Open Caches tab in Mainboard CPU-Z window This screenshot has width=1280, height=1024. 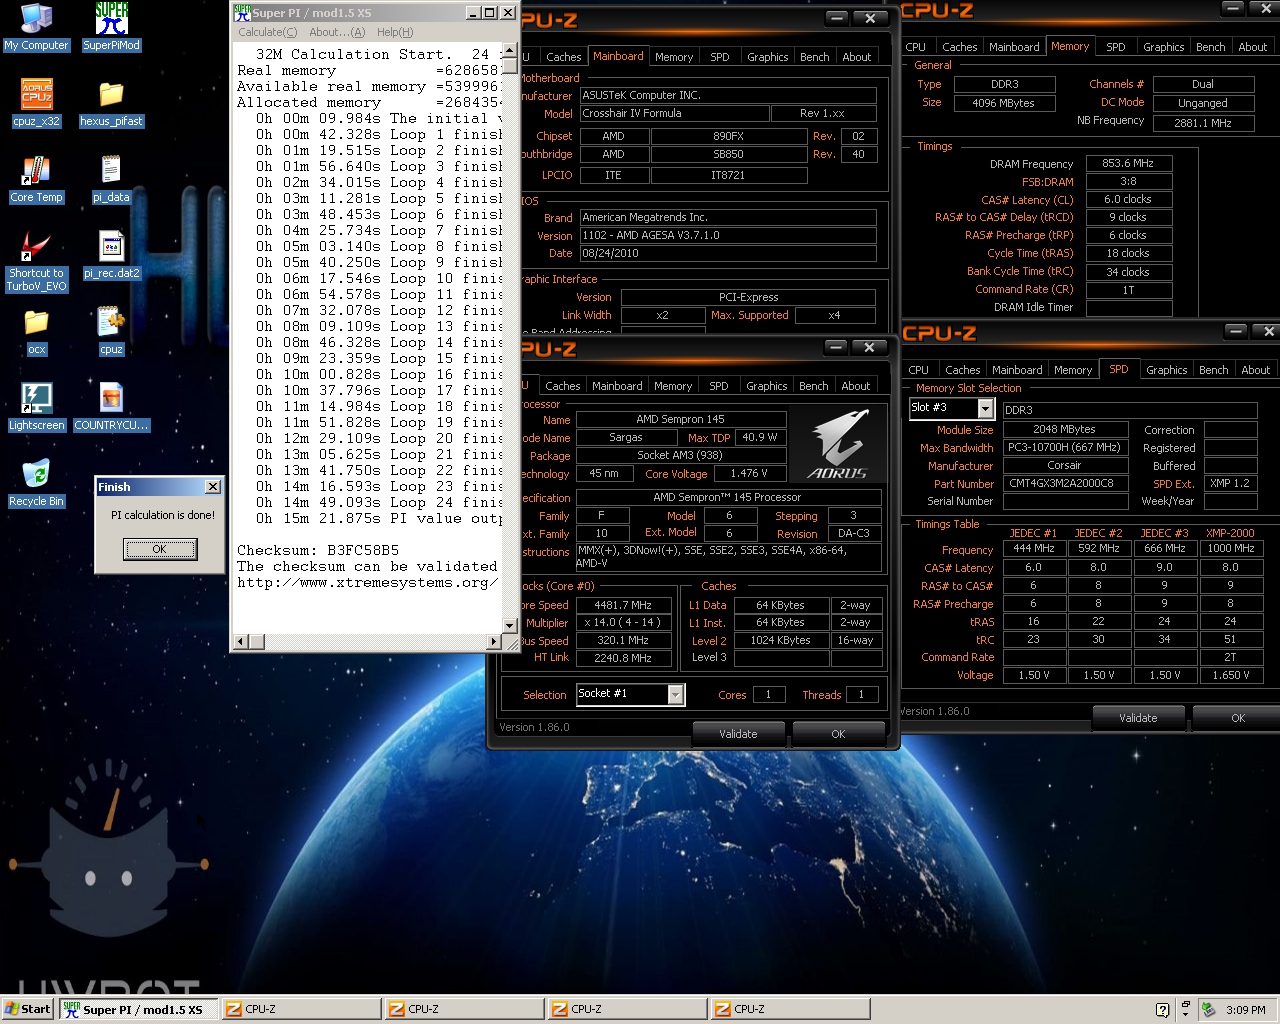tap(563, 57)
